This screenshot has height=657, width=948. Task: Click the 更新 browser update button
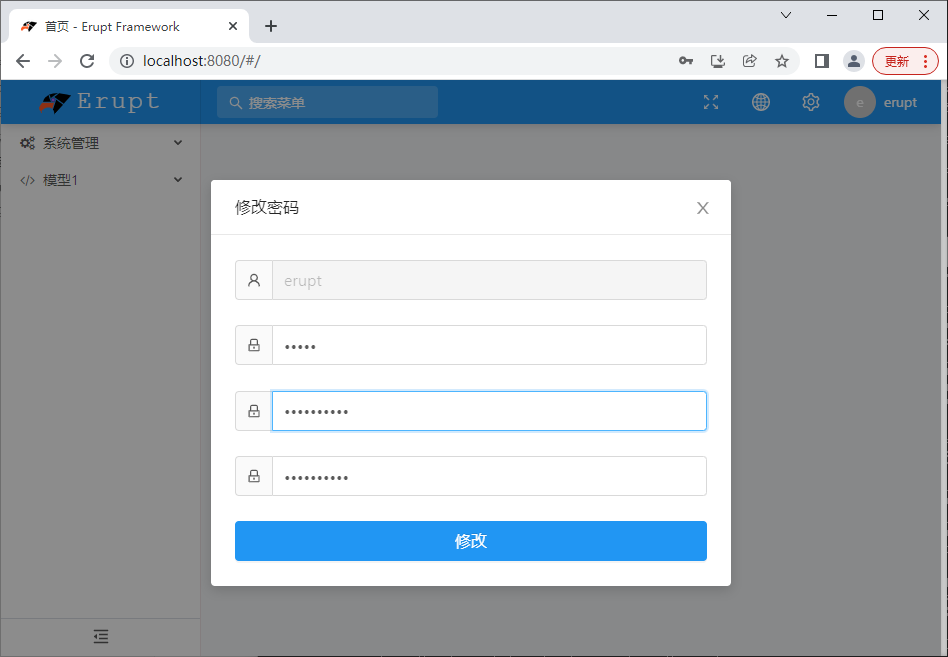point(905,61)
